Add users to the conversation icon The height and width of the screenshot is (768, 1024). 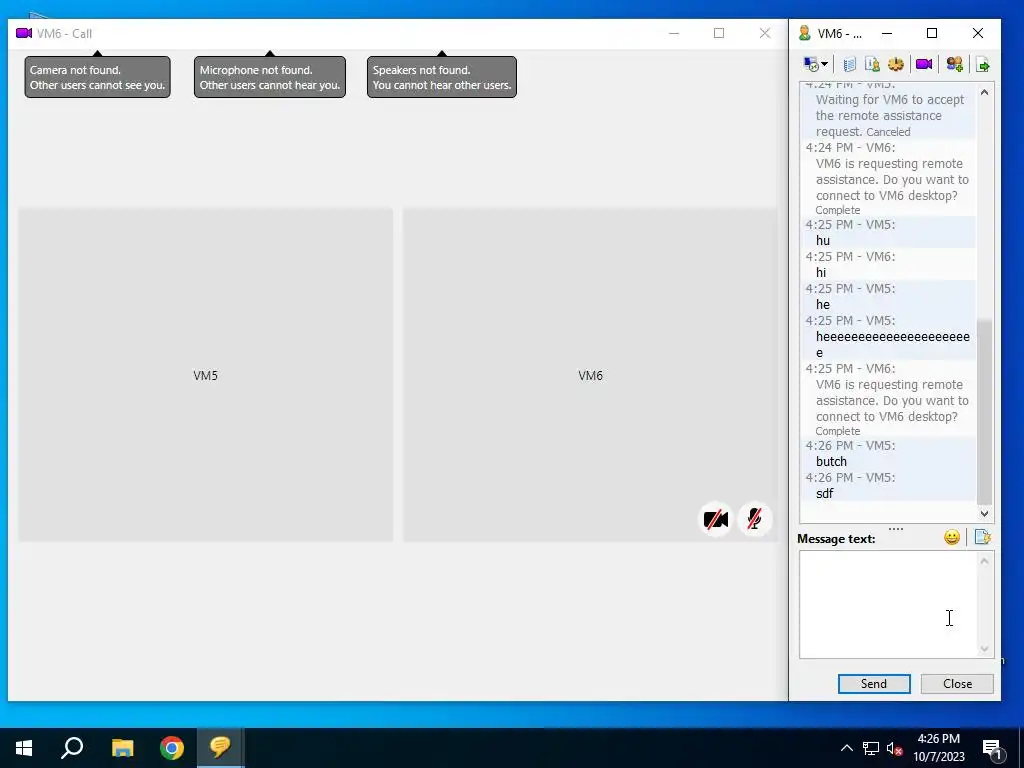tap(954, 64)
